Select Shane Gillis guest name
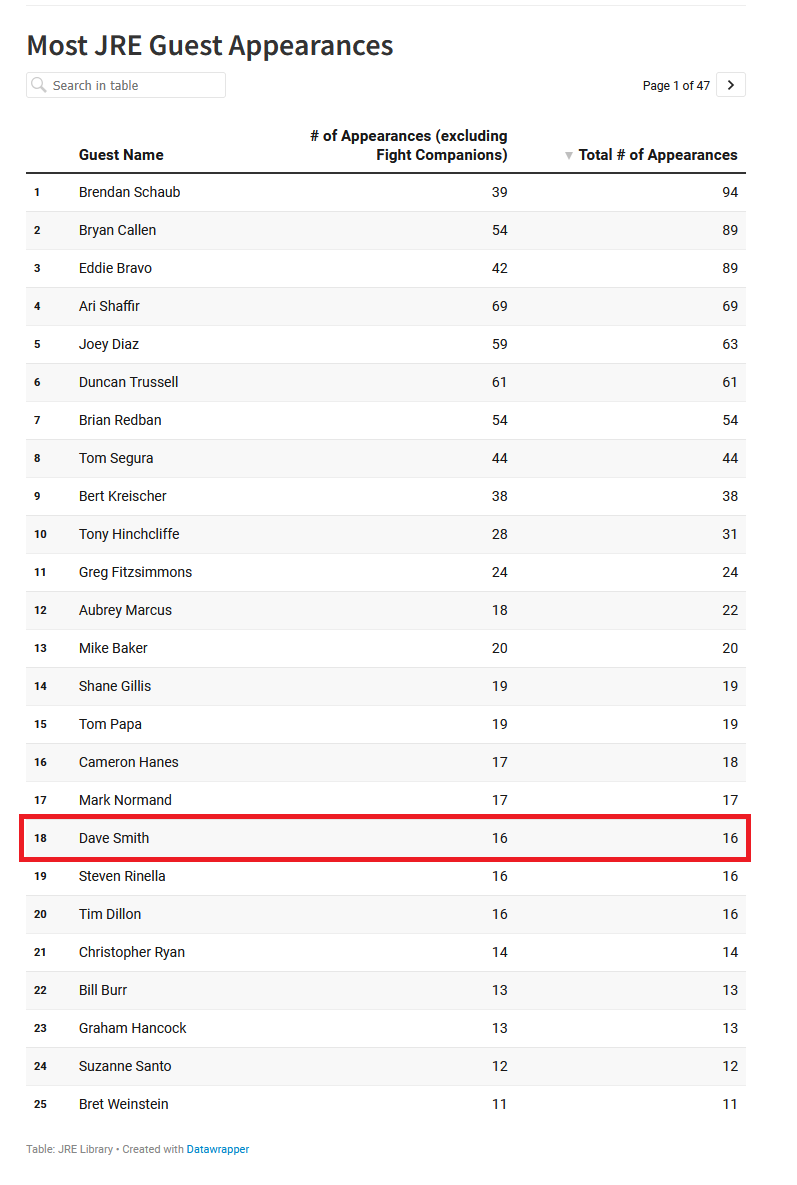Viewport: 797px width, 1185px height. click(115, 686)
